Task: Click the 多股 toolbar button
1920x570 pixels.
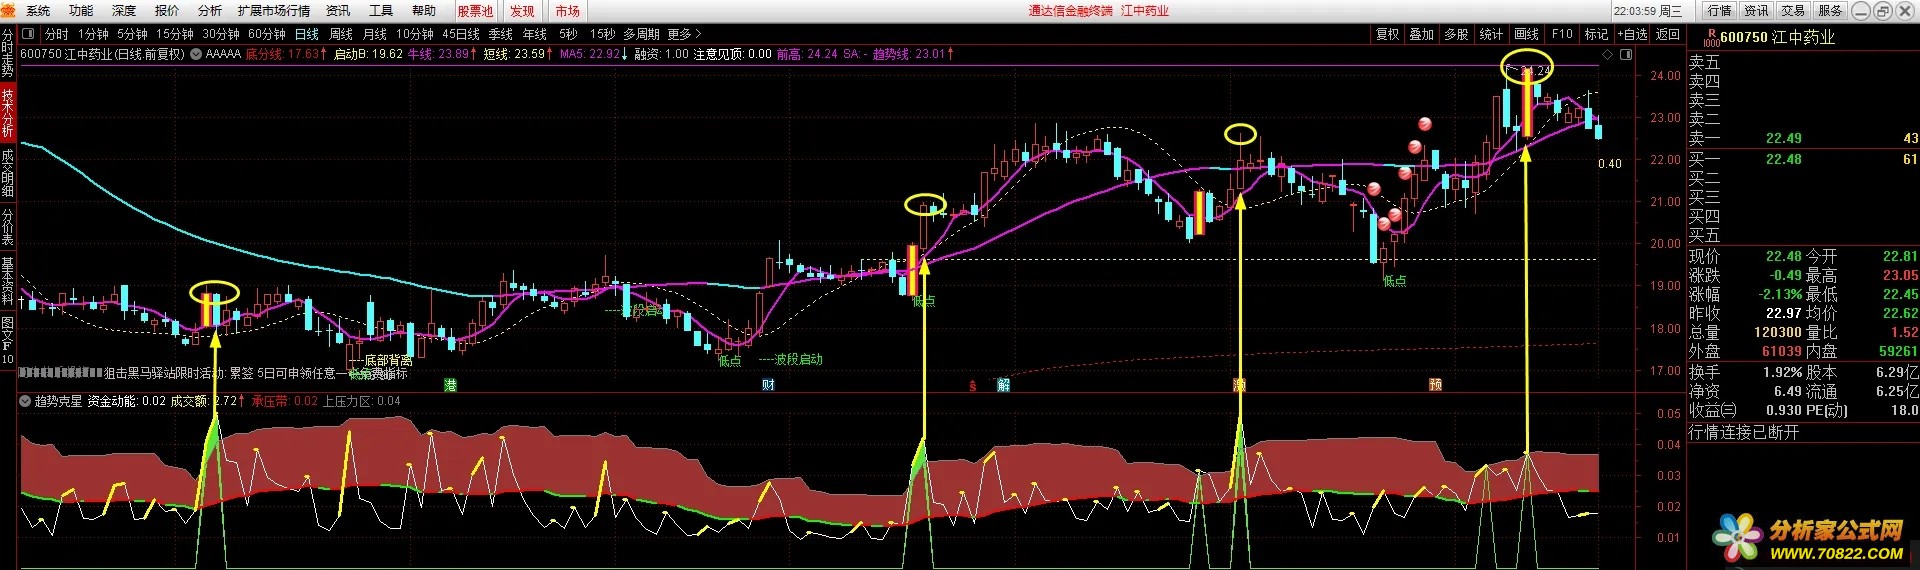Action: click(x=1456, y=34)
